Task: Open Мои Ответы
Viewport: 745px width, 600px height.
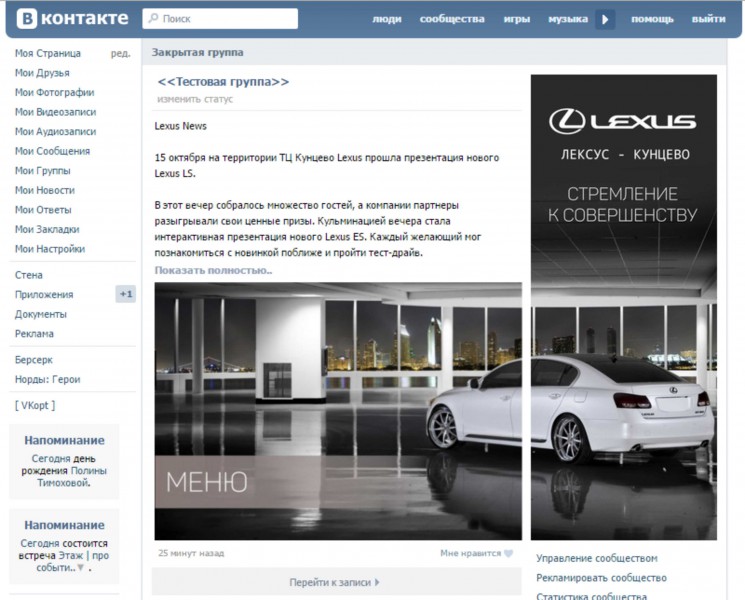Action: point(43,210)
